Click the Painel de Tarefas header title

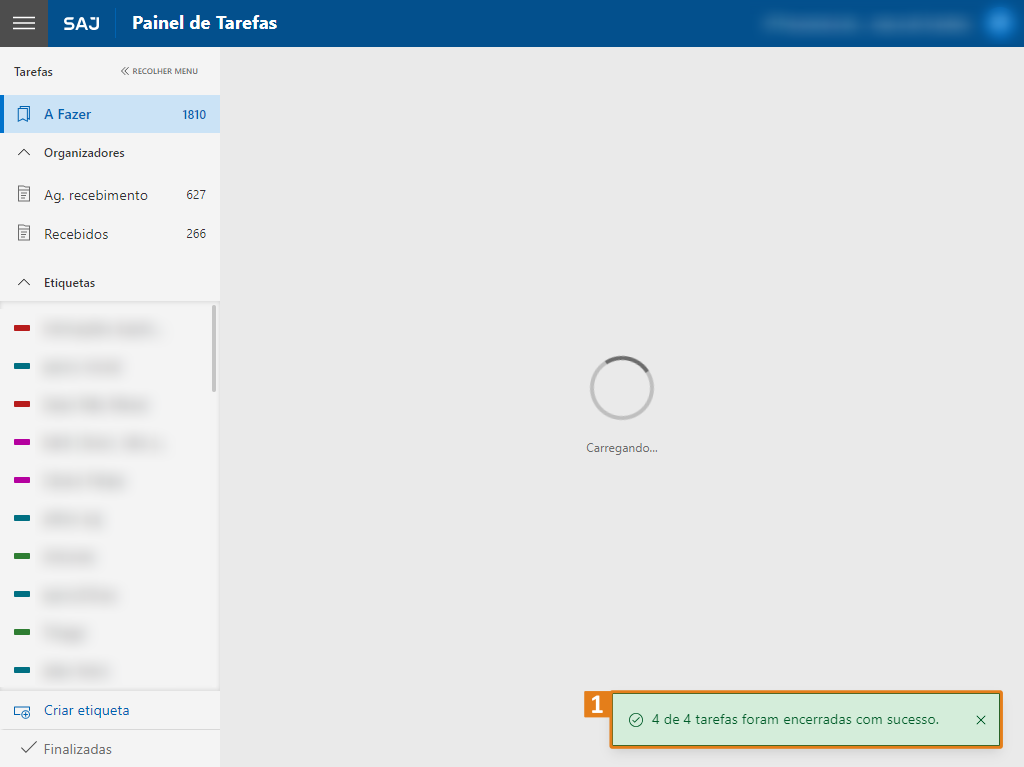coord(204,23)
